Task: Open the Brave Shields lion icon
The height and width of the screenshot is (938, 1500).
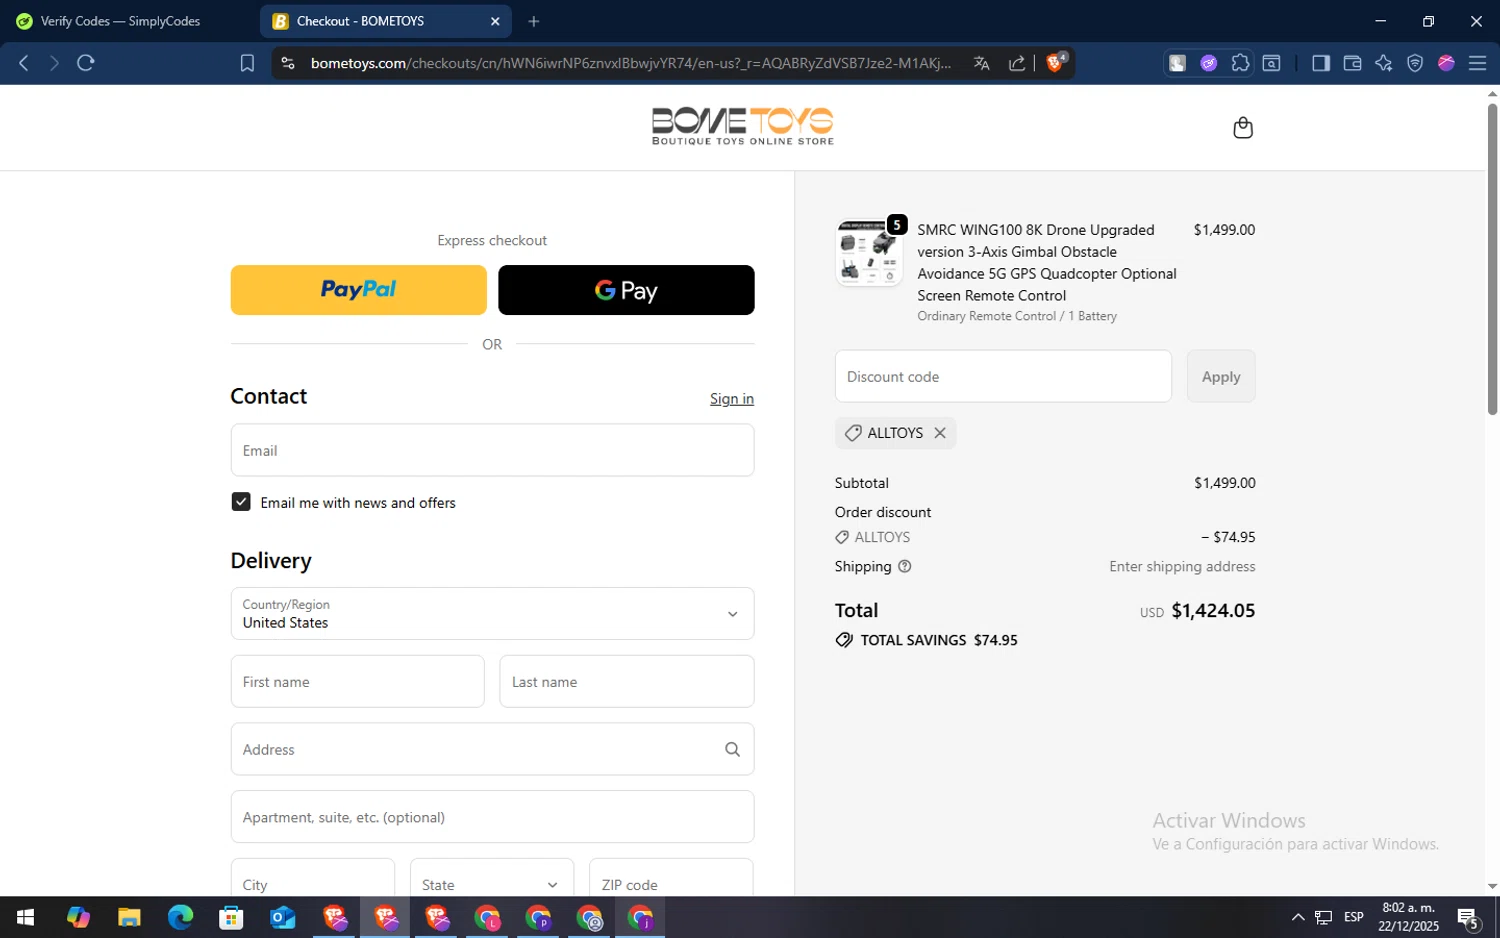Action: tap(1056, 62)
